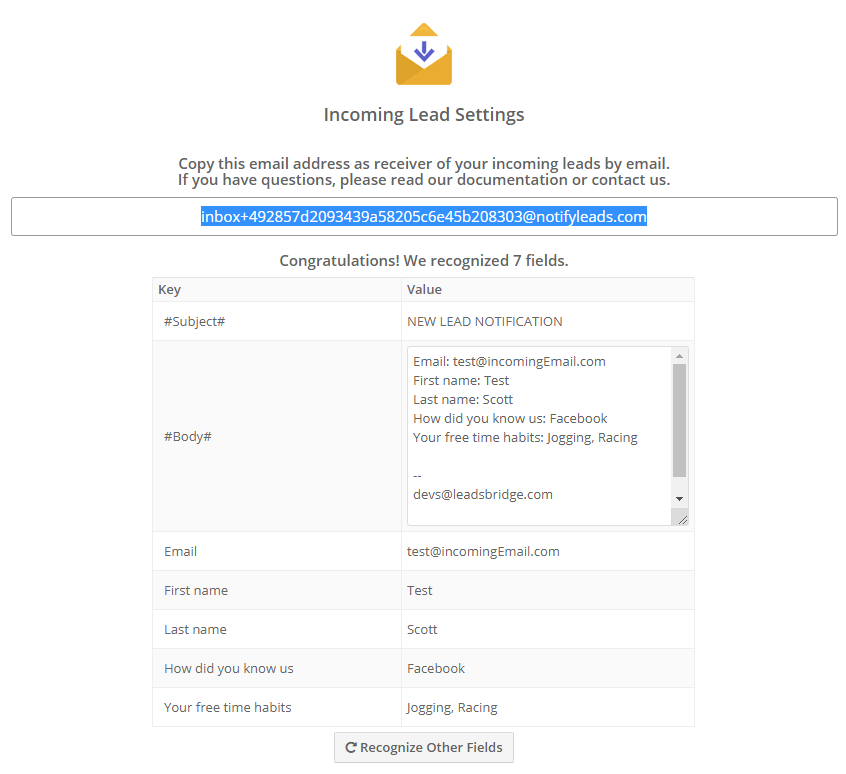Click the textarea resize handle corner
846x774 pixels.
pos(682,520)
